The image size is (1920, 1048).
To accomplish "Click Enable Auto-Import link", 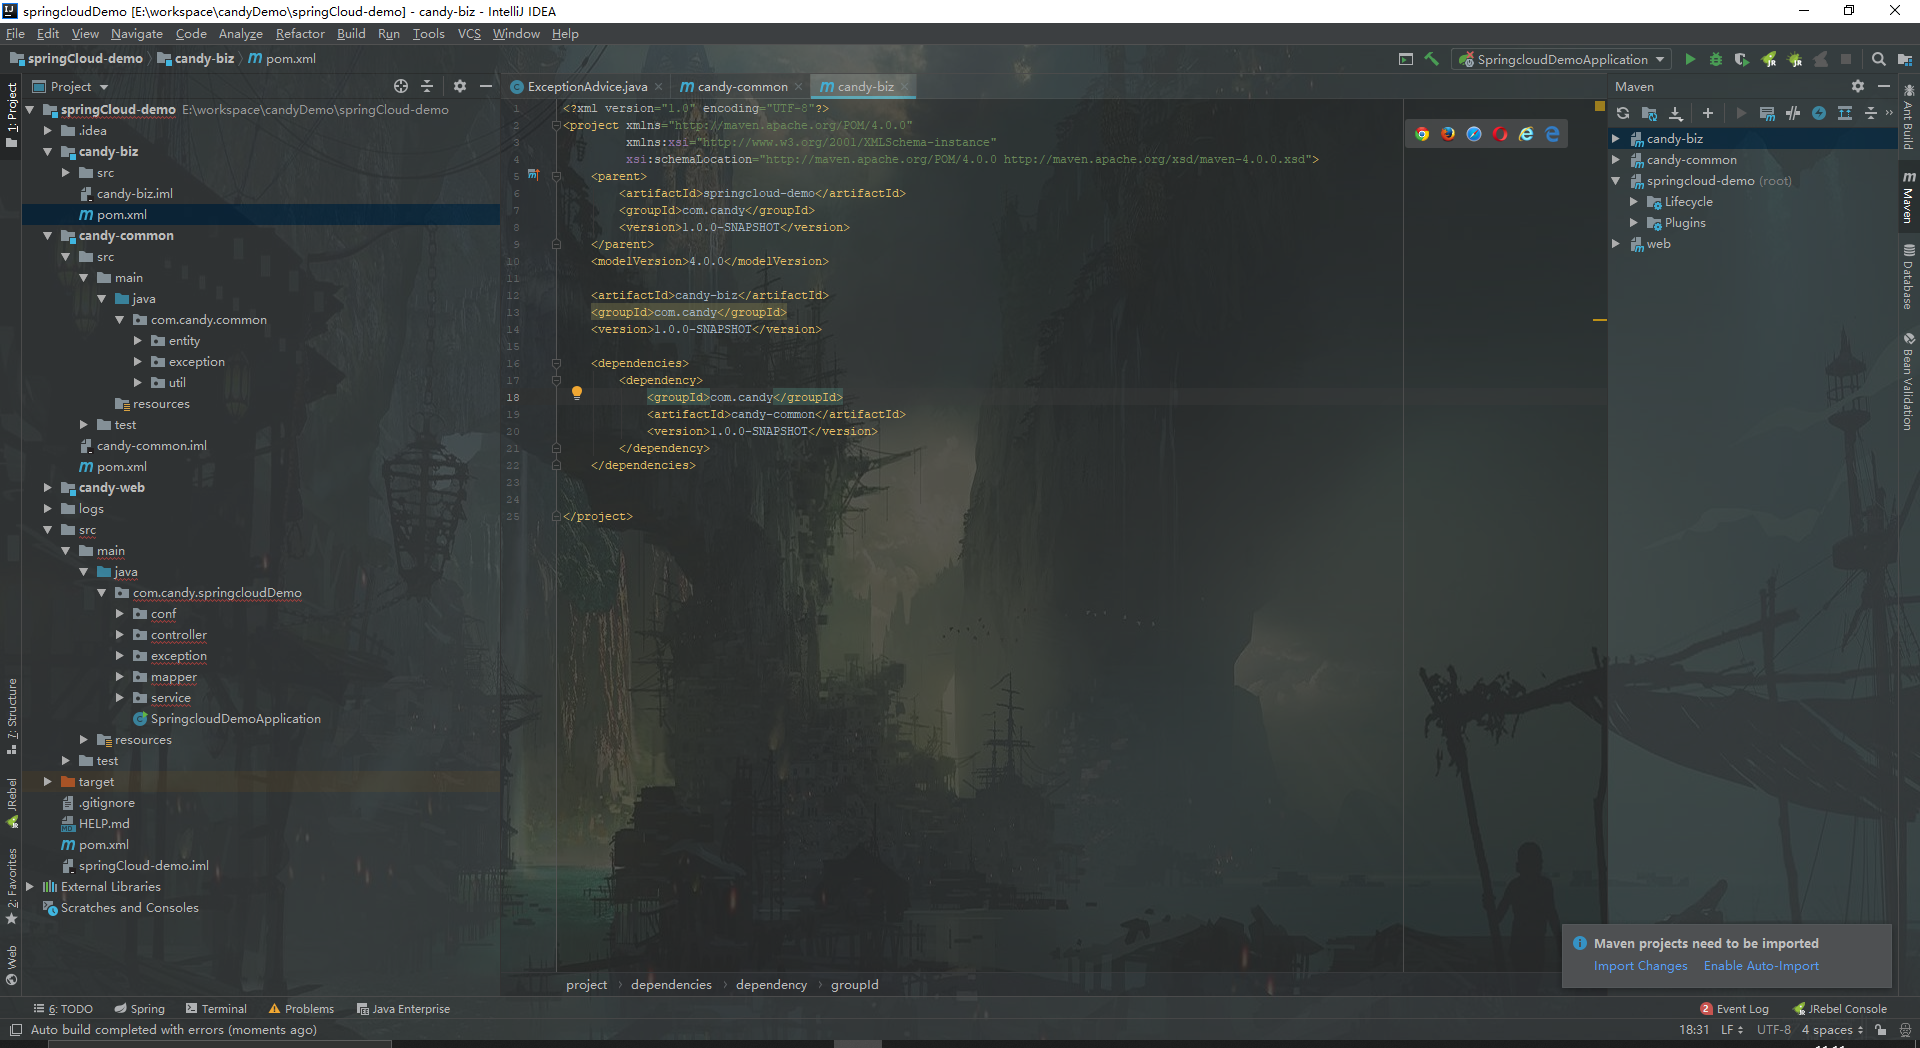I will pyautogui.click(x=1761, y=966).
